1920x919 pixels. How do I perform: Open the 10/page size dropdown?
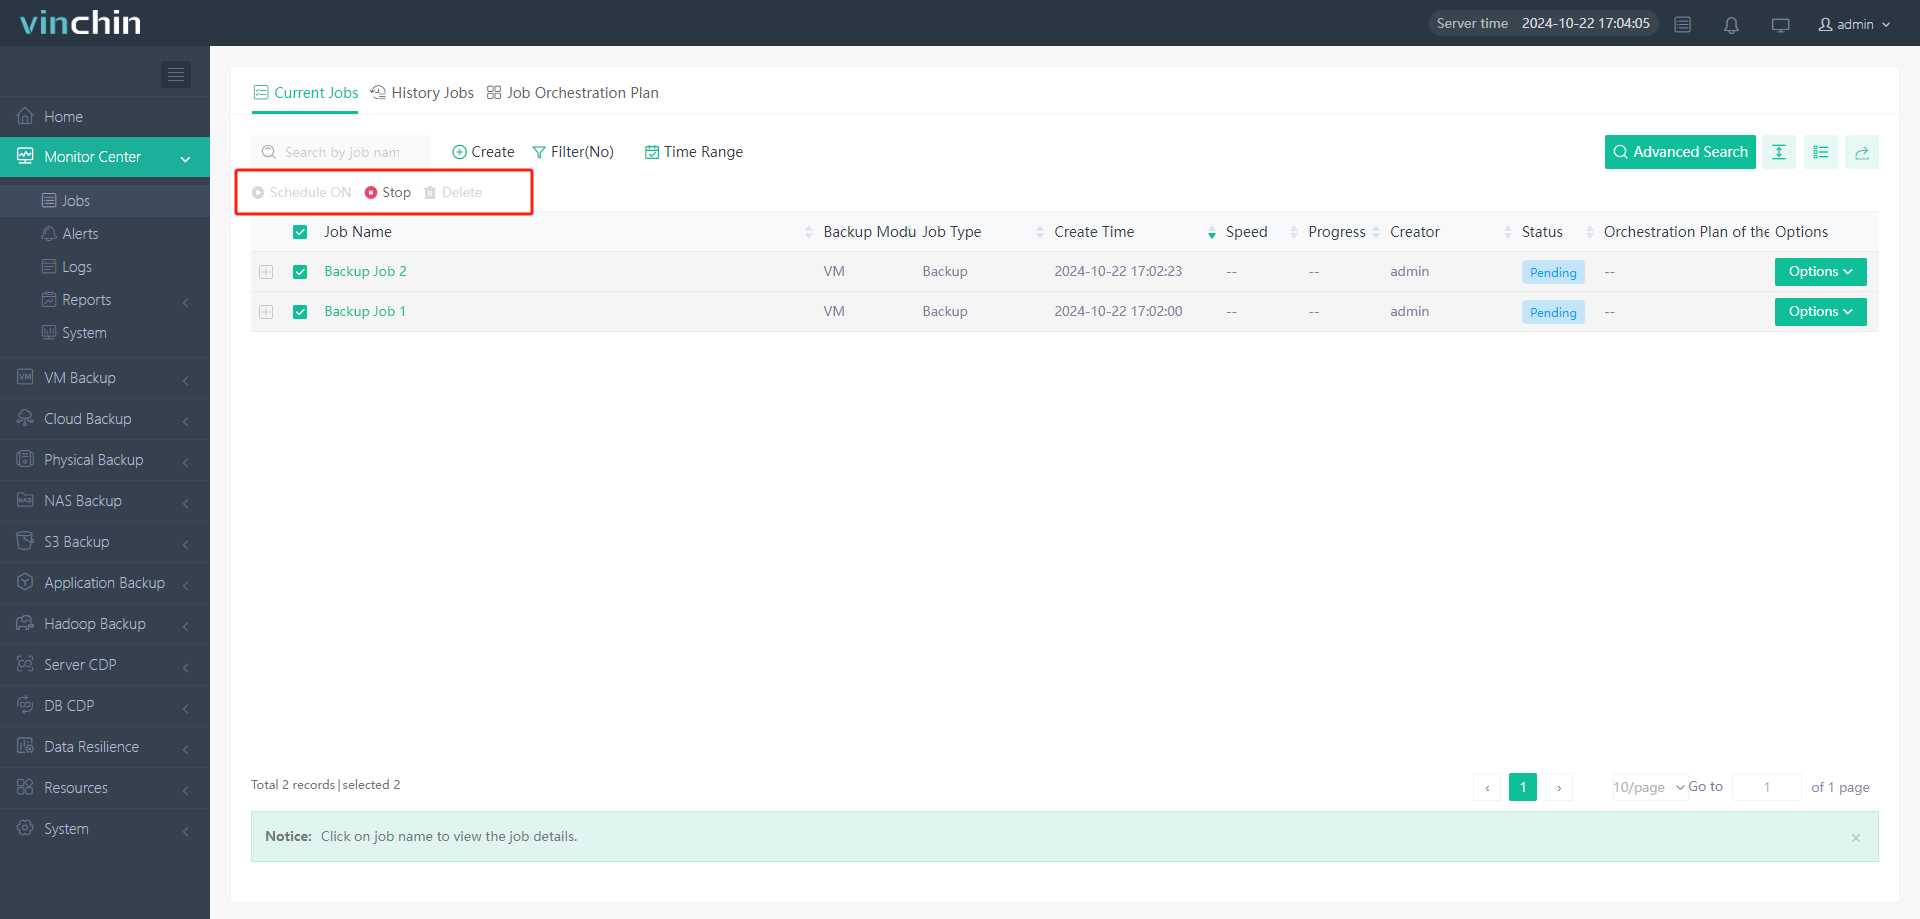1648,787
